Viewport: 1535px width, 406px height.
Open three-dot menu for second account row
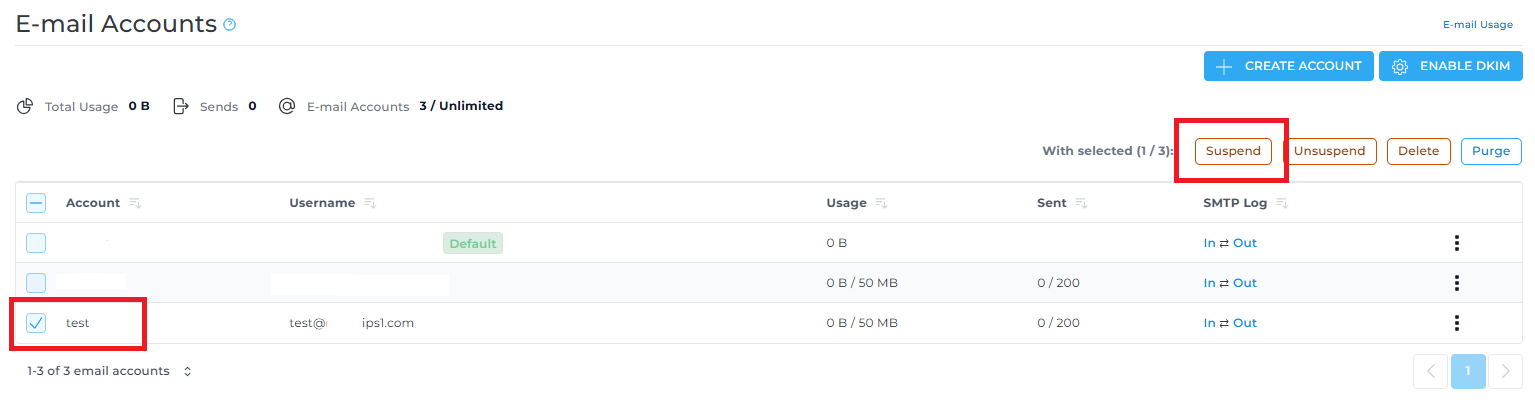[x=1457, y=283]
